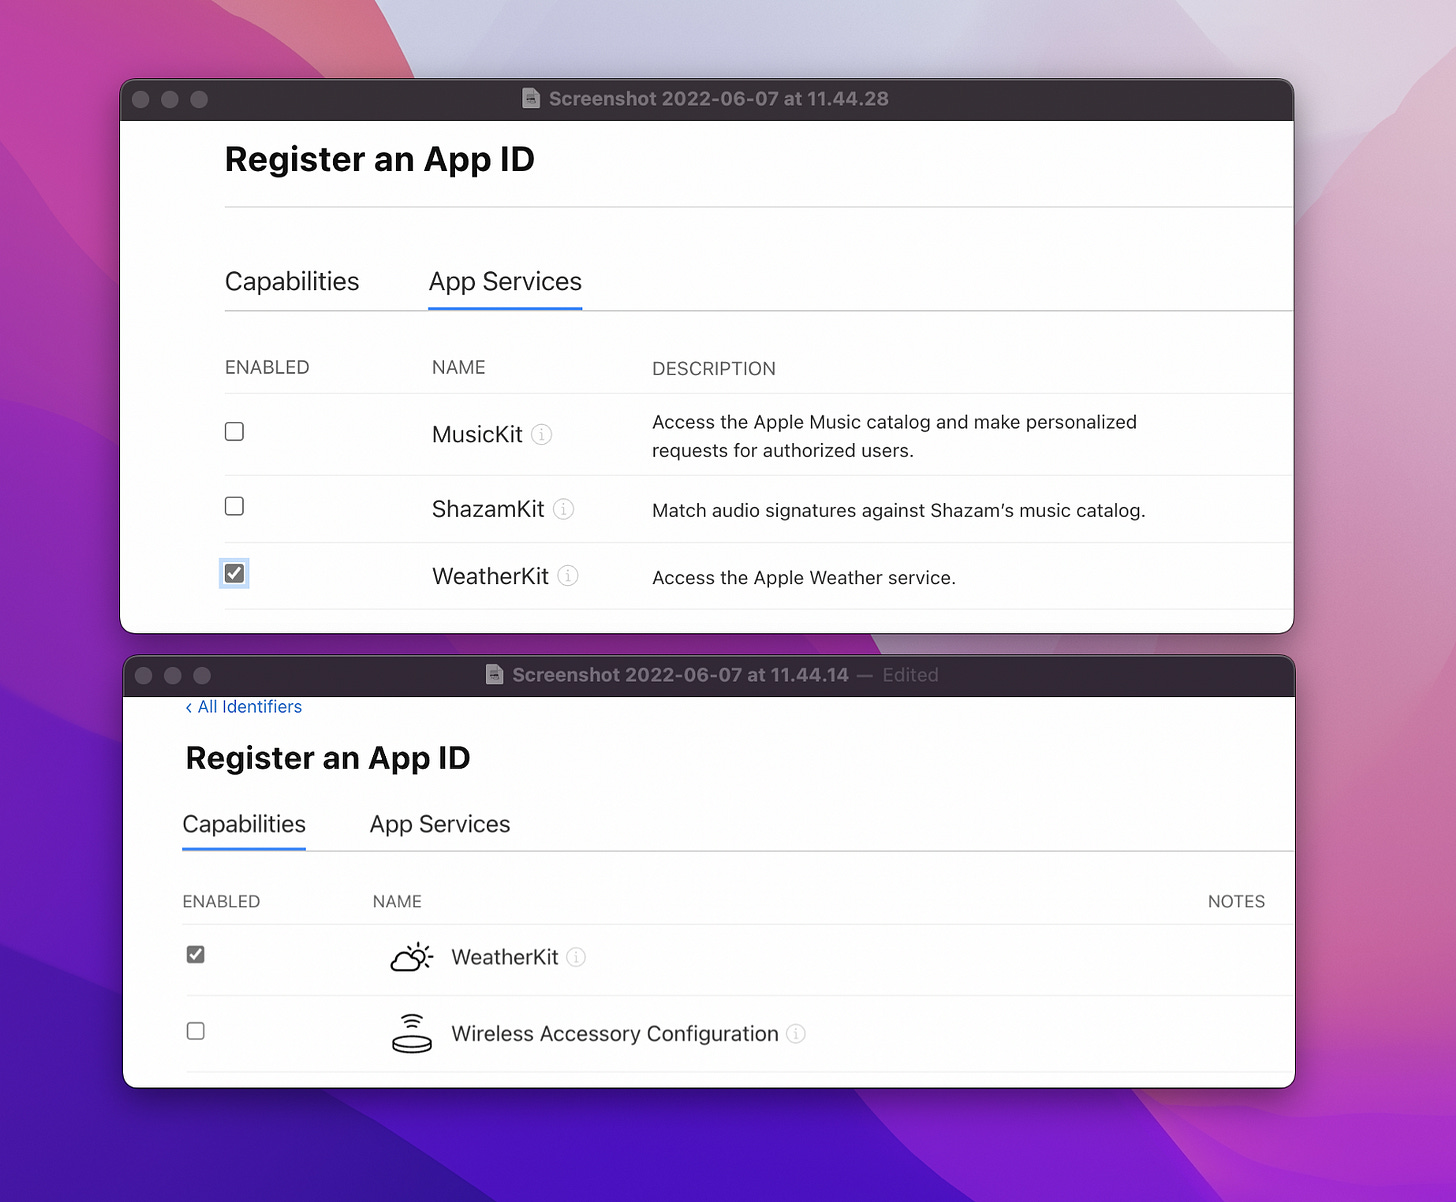This screenshot has width=1456, height=1202.
Task: Enable Wireless Accessory Configuration checkbox
Action: click(x=196, y=1031)
